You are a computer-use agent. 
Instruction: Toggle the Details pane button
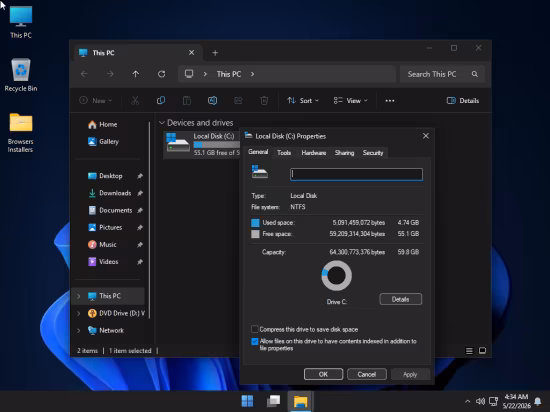(x=463, y=101)
